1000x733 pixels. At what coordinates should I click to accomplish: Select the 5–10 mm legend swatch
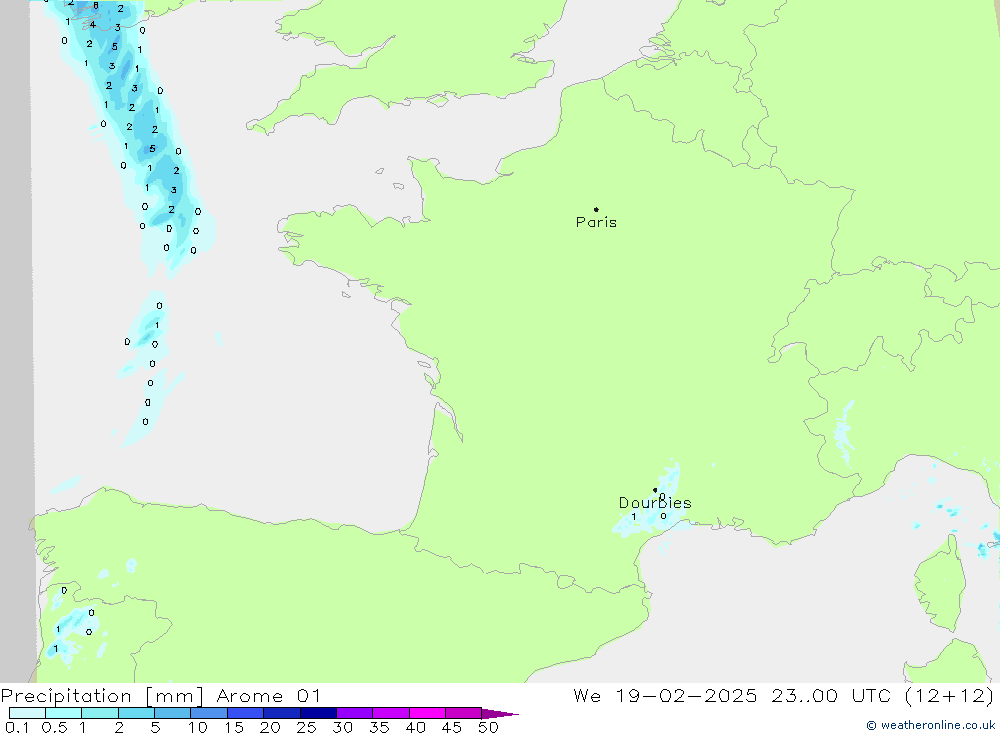[x=172, y=713]
